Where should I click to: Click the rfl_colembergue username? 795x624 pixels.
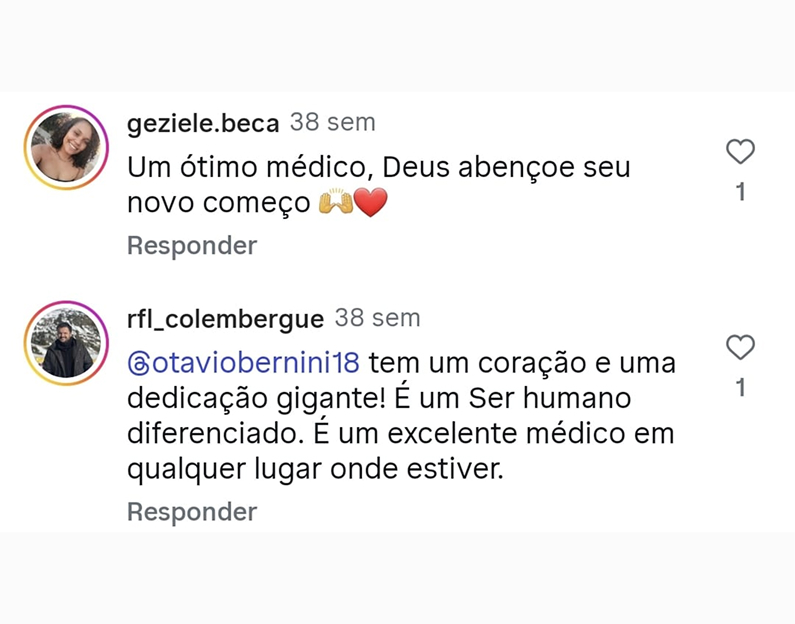click(225, 319)
